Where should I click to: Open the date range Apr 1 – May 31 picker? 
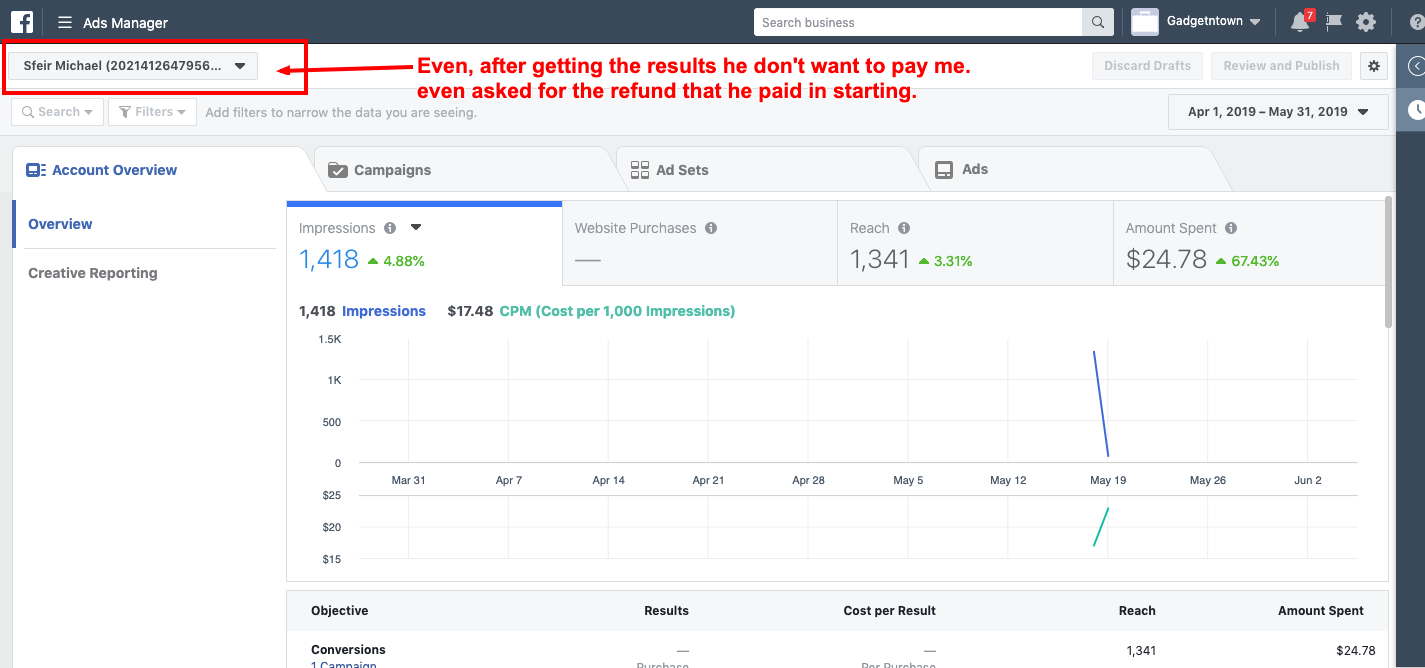pos(1278,112)
